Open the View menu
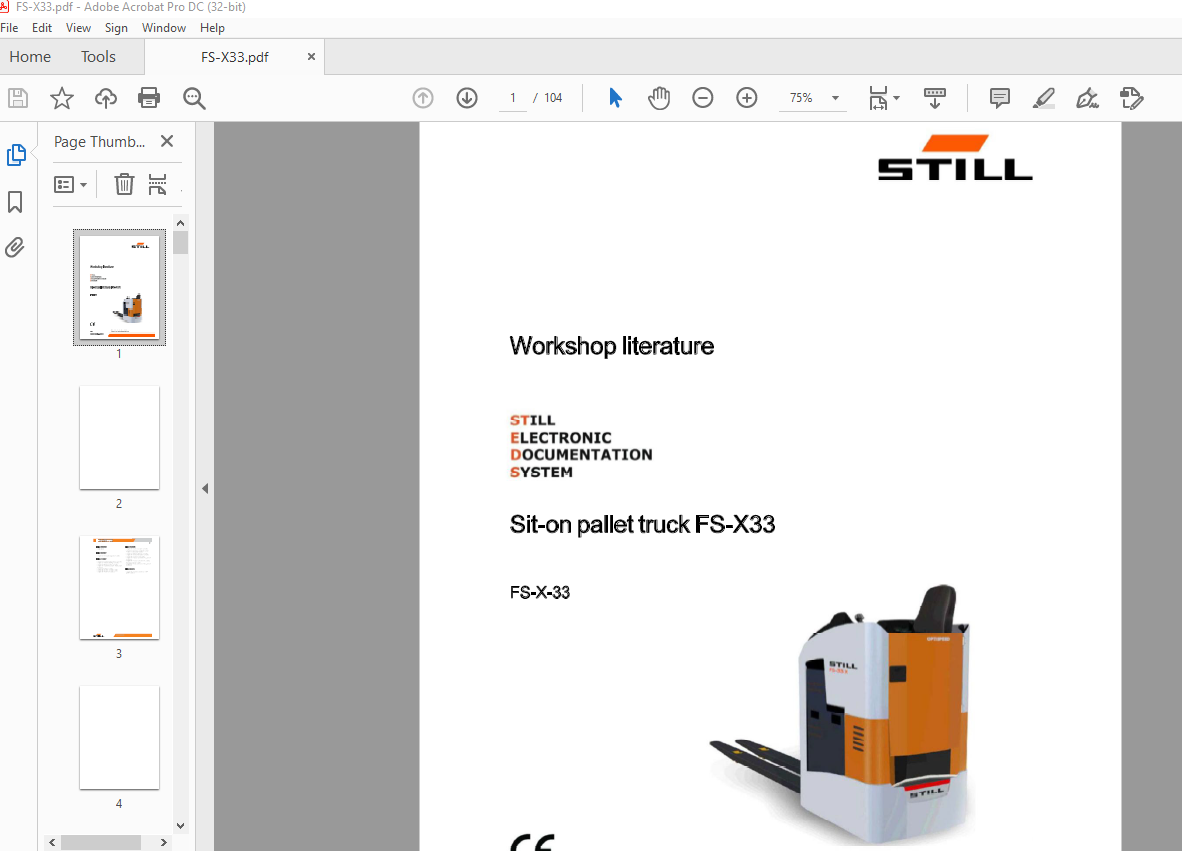Viewport: 1182px width, 851px height. pyautogui.click(x=78, y=28)
